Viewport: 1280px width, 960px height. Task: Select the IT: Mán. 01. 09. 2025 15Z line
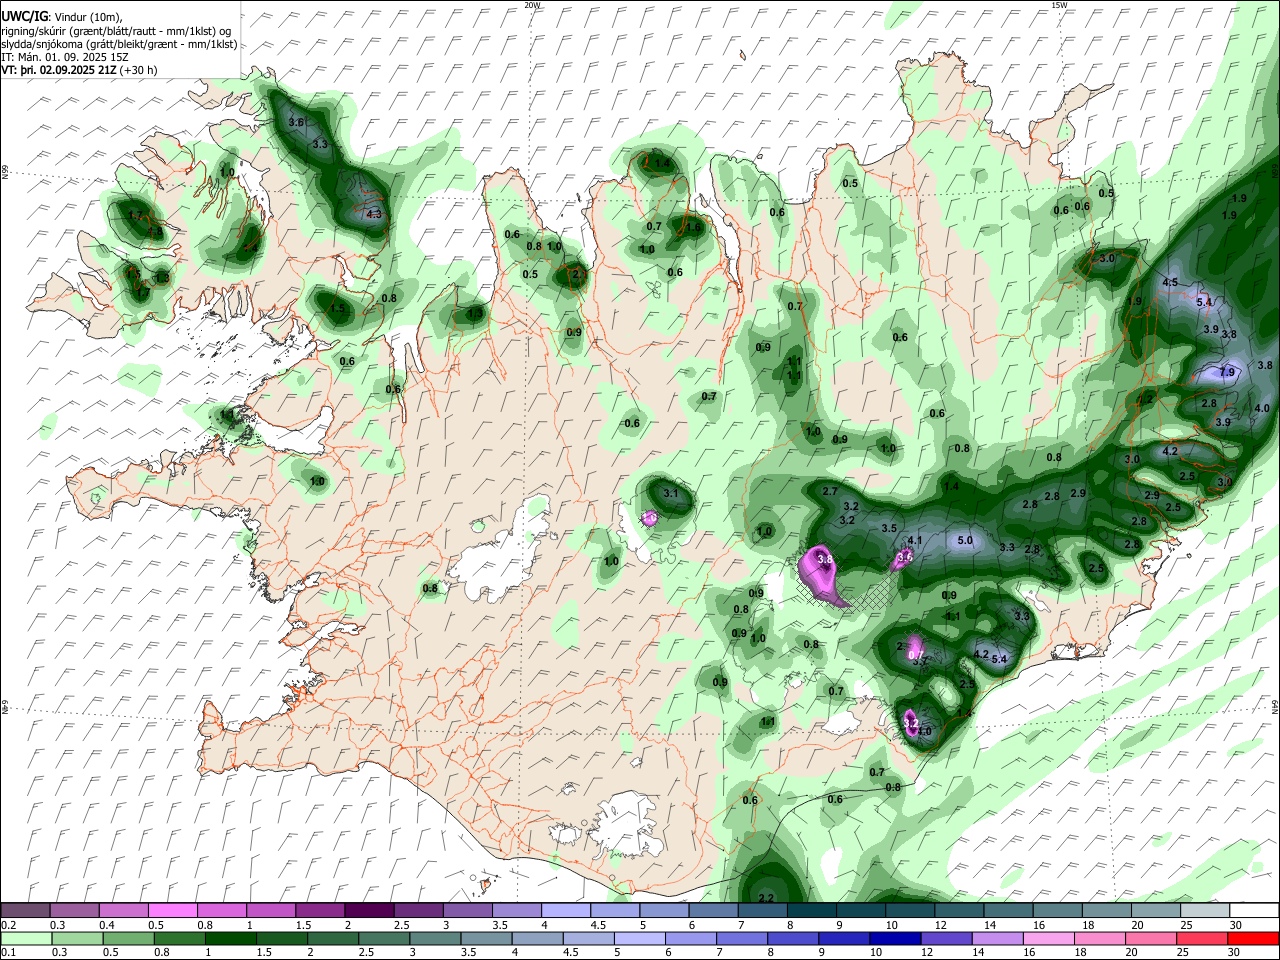pyautogui.click(x=65, y=57)
